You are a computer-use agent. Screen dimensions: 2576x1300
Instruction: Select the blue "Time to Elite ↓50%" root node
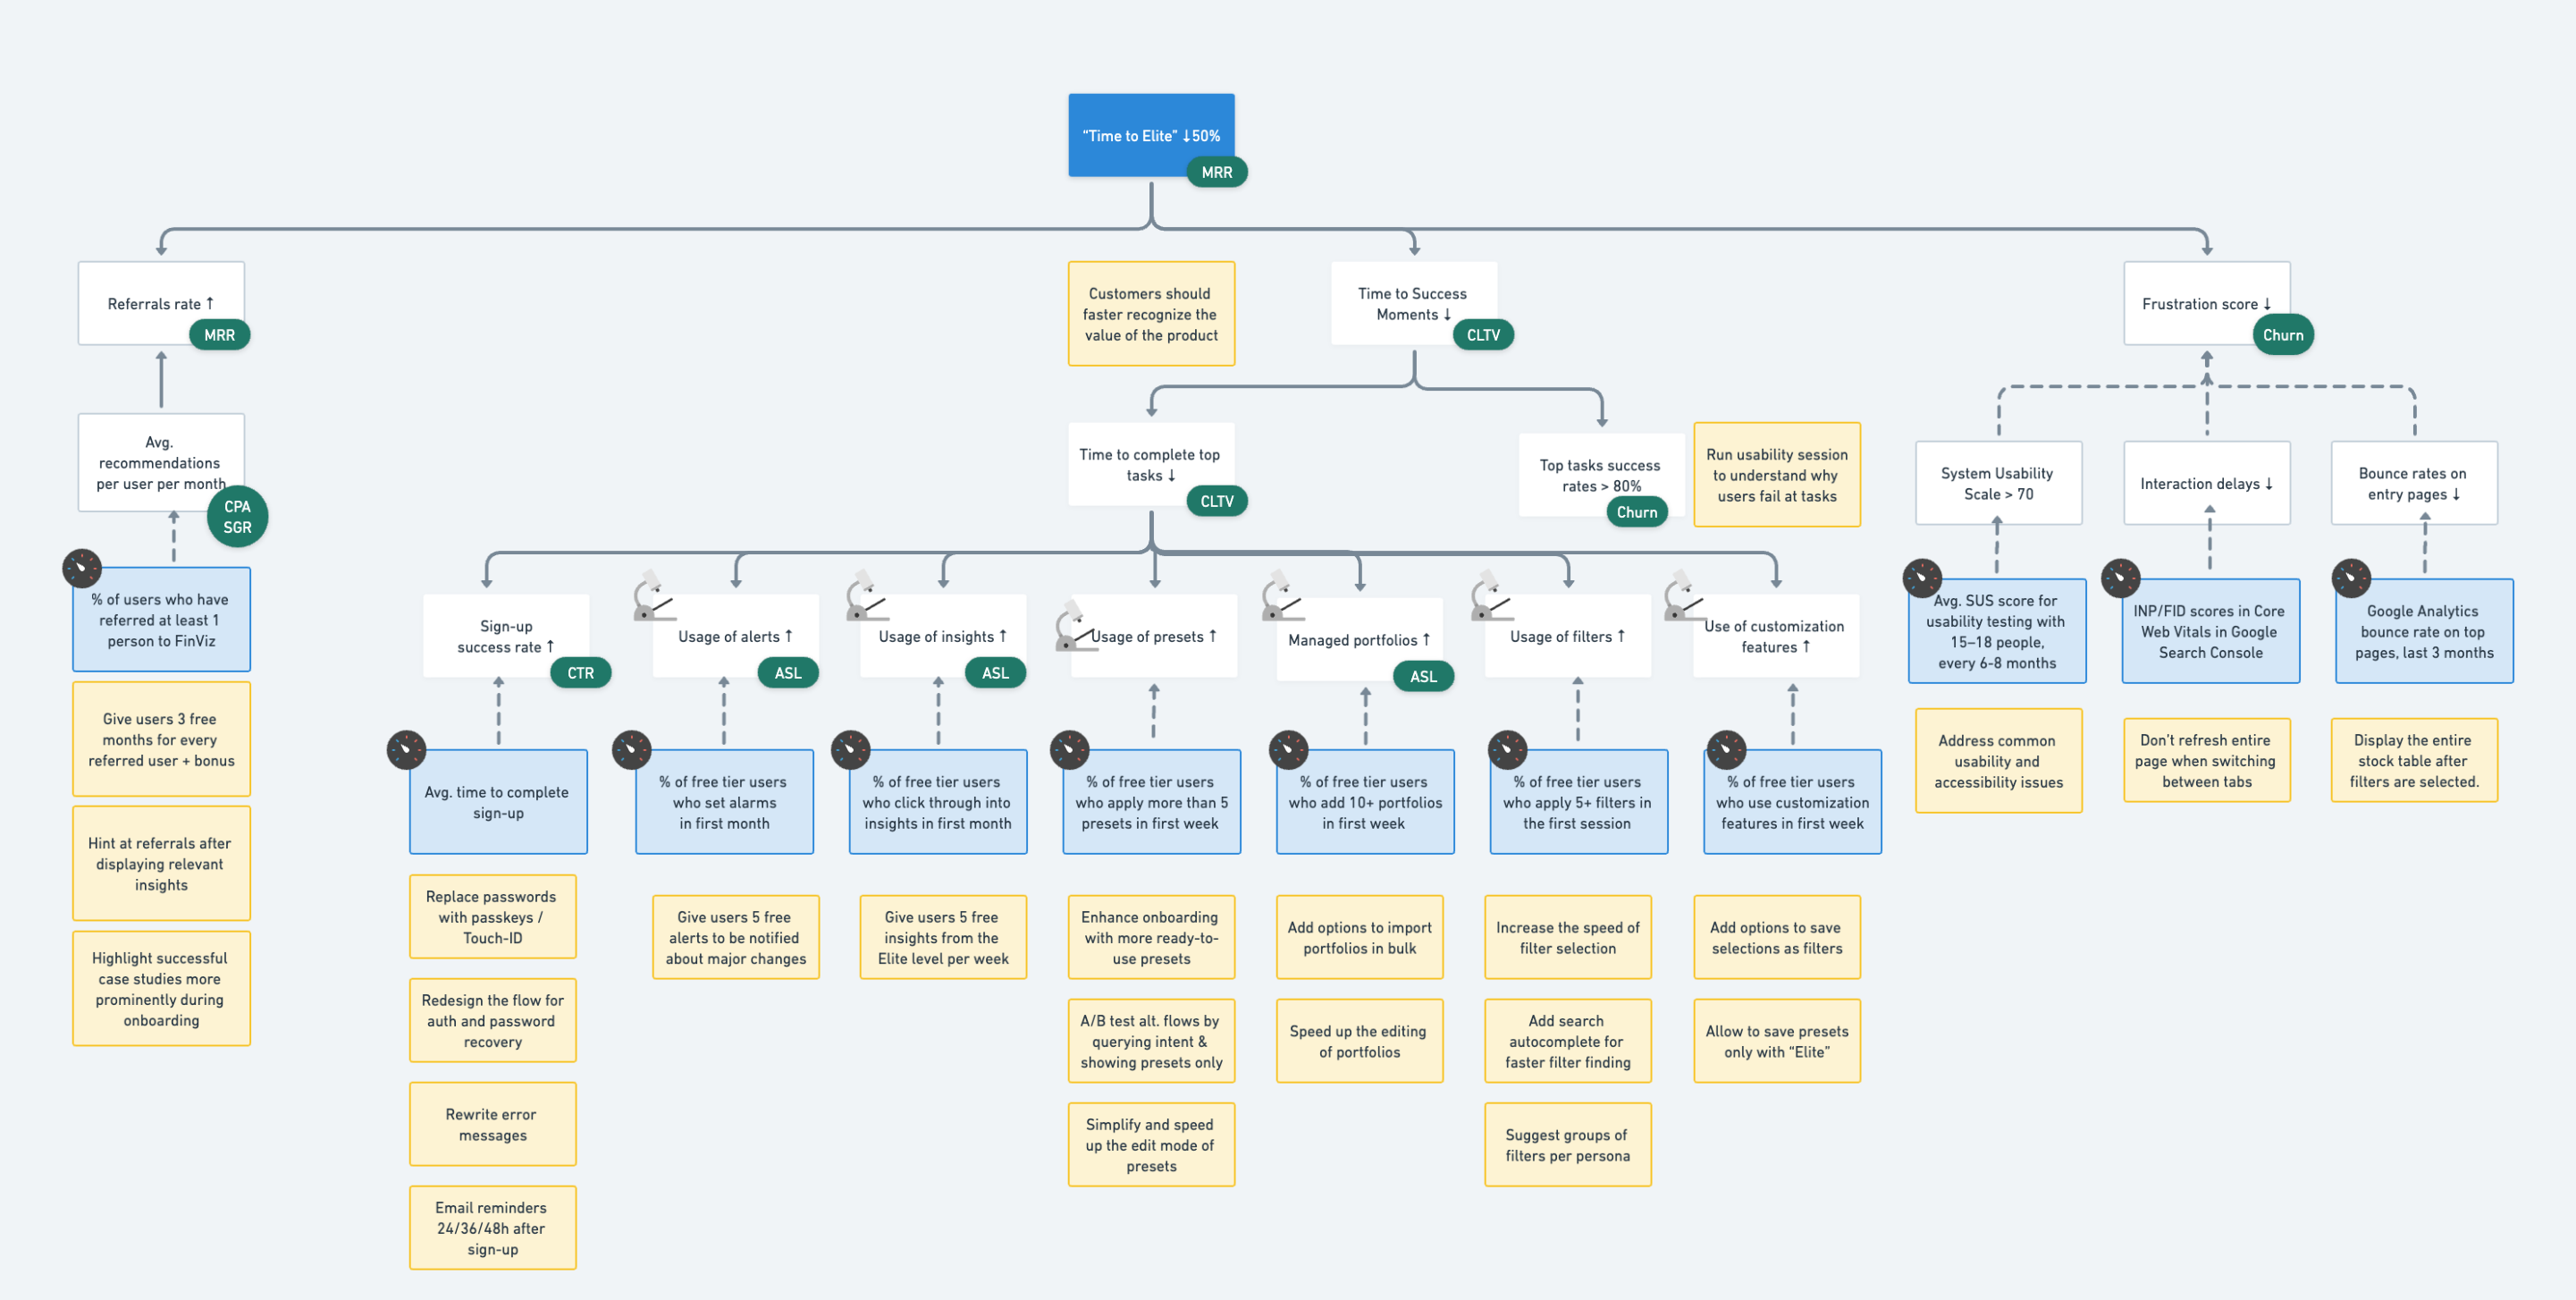click(x=1152, y=133)
